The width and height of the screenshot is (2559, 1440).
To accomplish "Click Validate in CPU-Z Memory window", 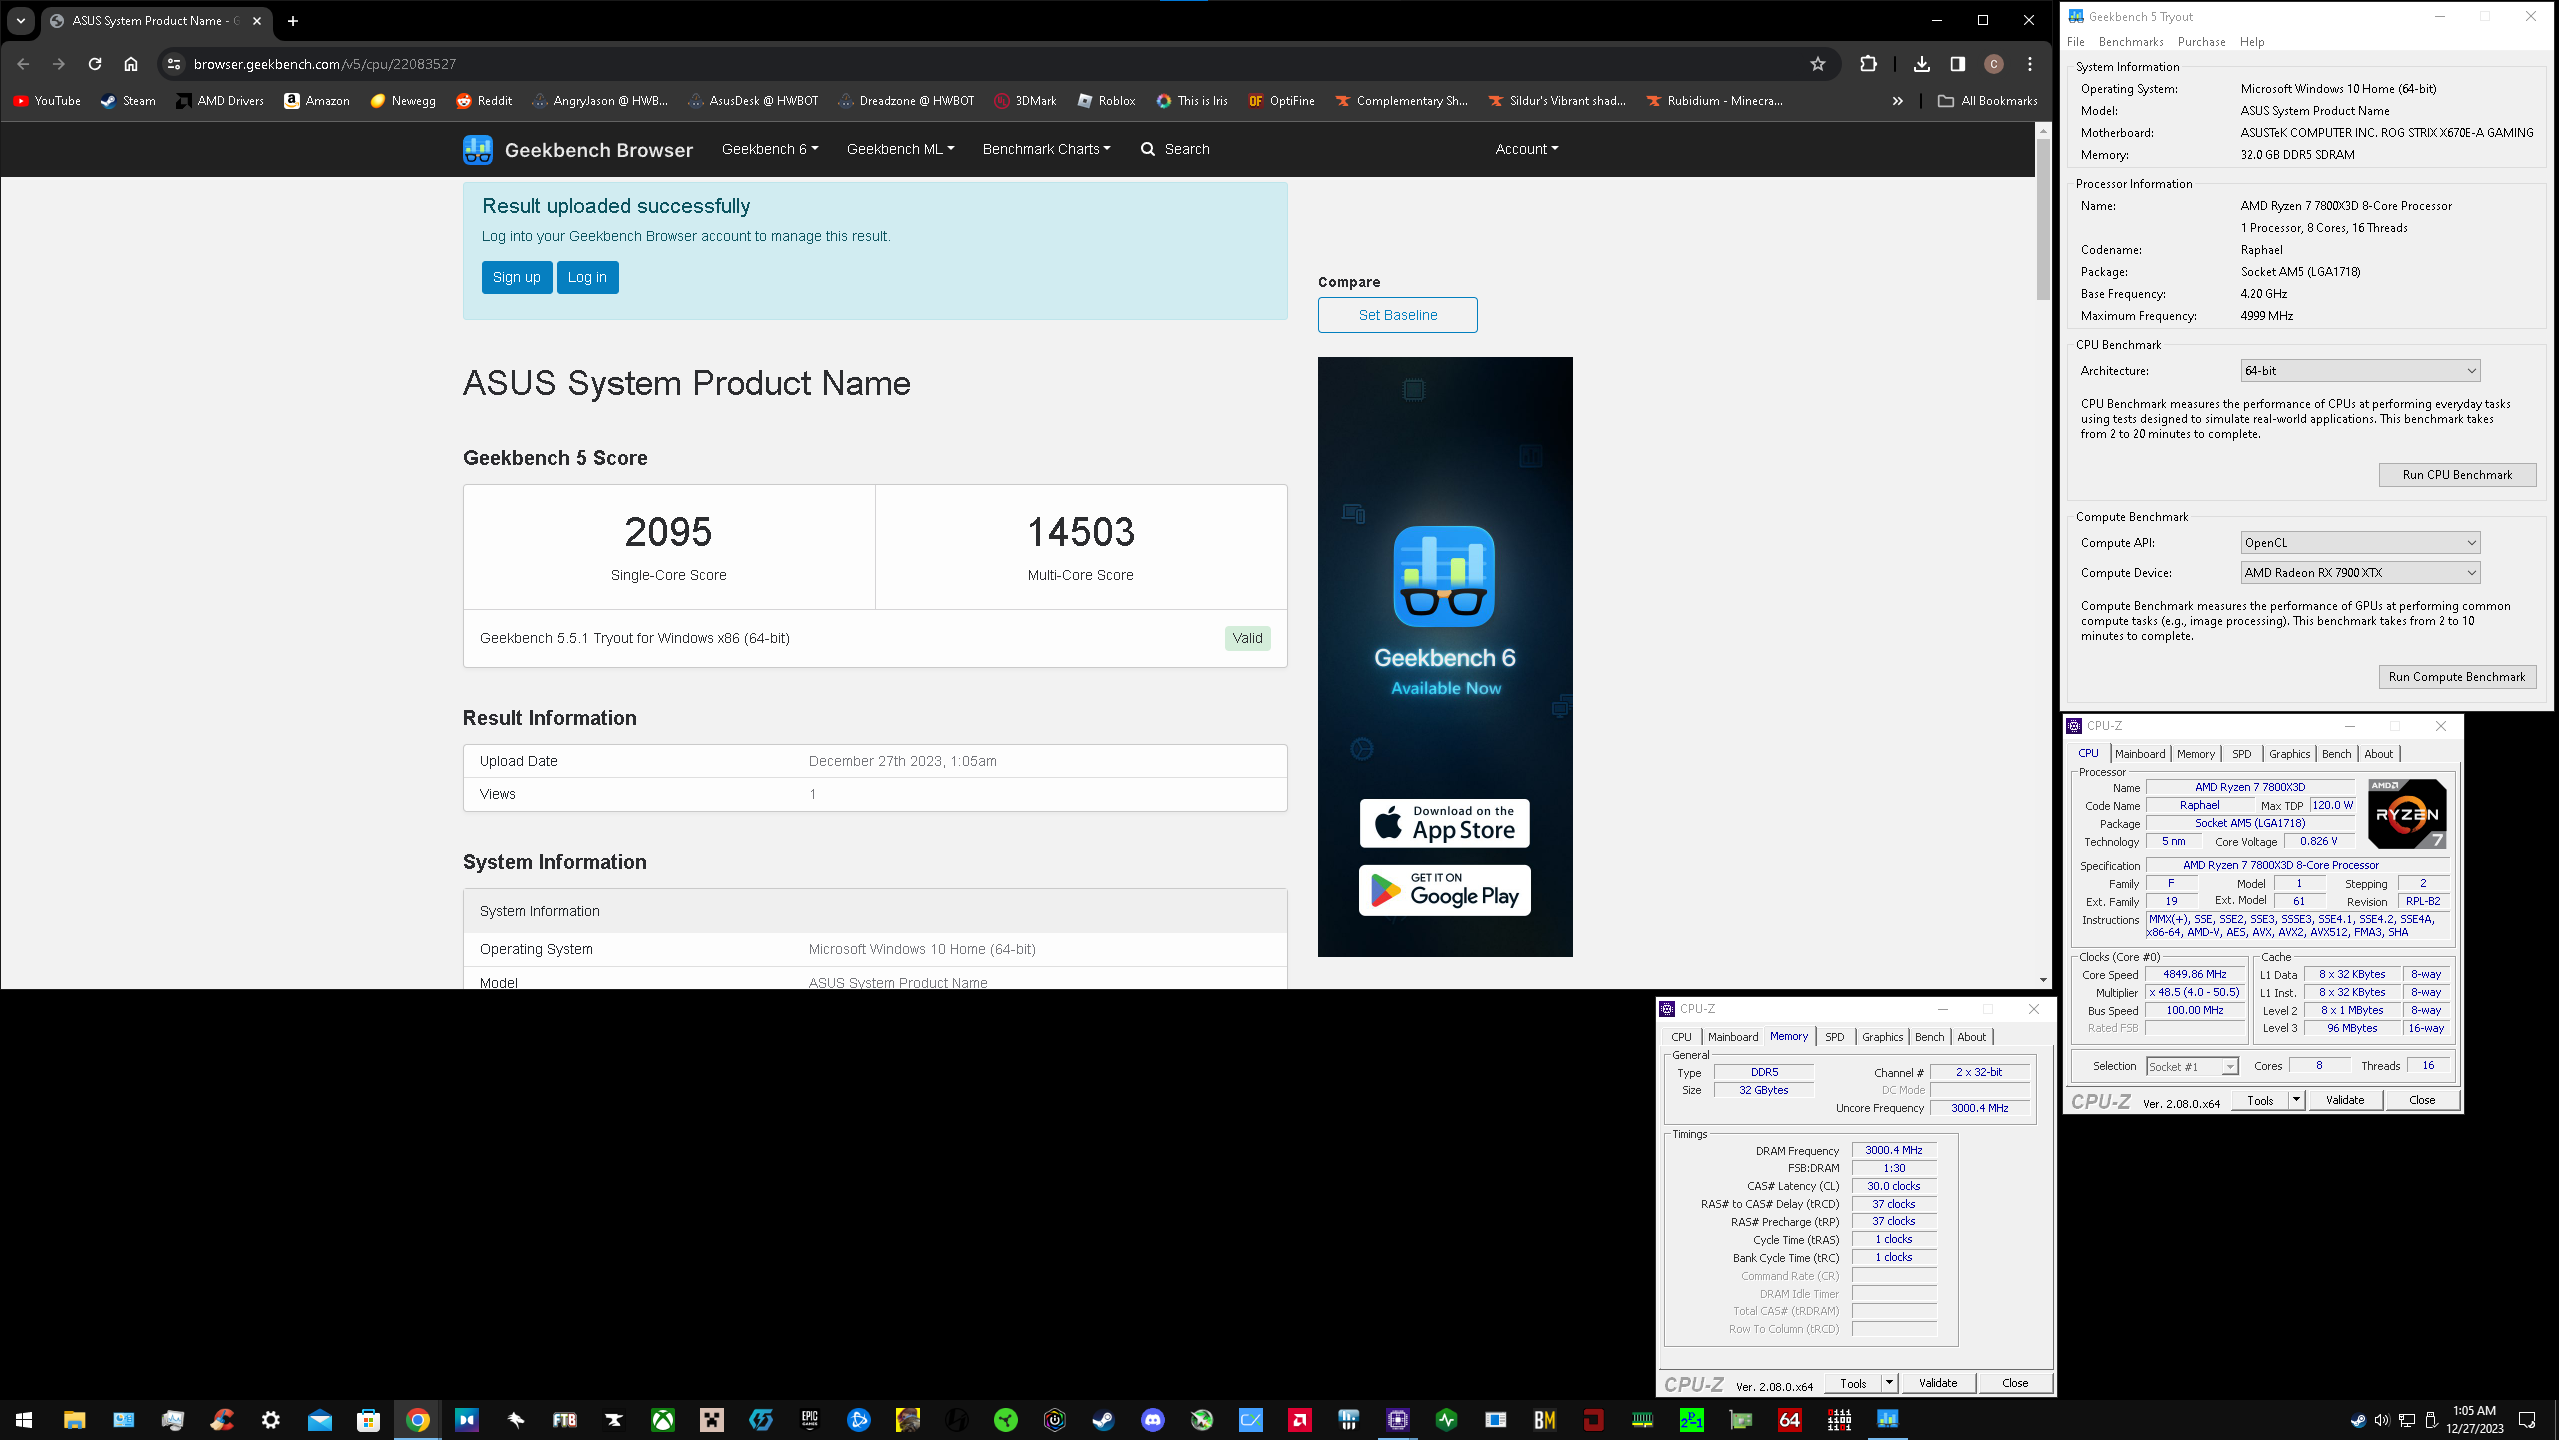I will click(x=1937, y=1383).
